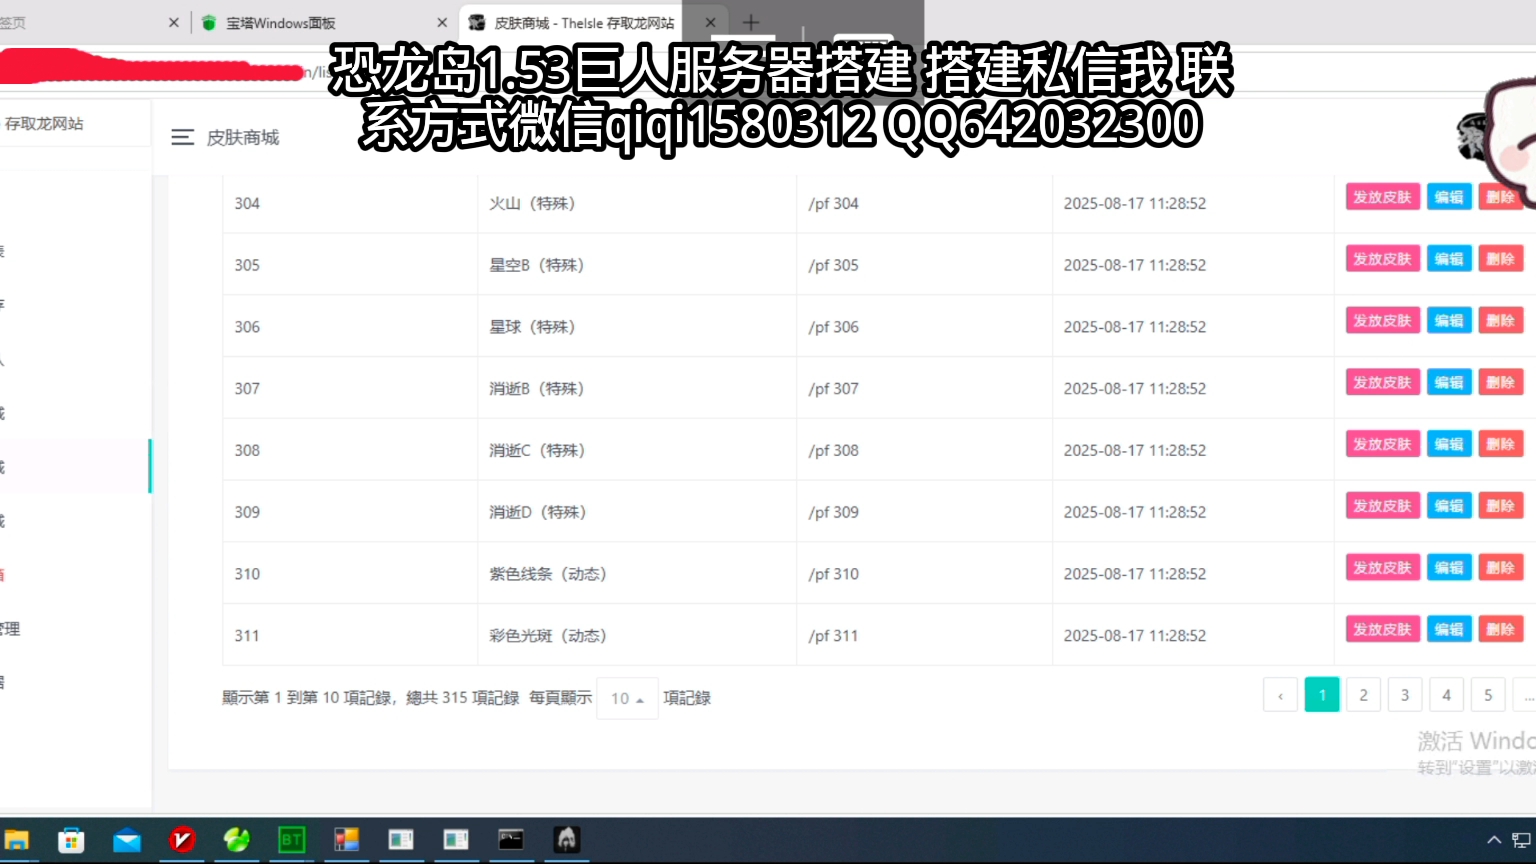1536x864 pixels.
Task: Open the records-per-page dropdown showing 10
Action: tap(627, 698)
